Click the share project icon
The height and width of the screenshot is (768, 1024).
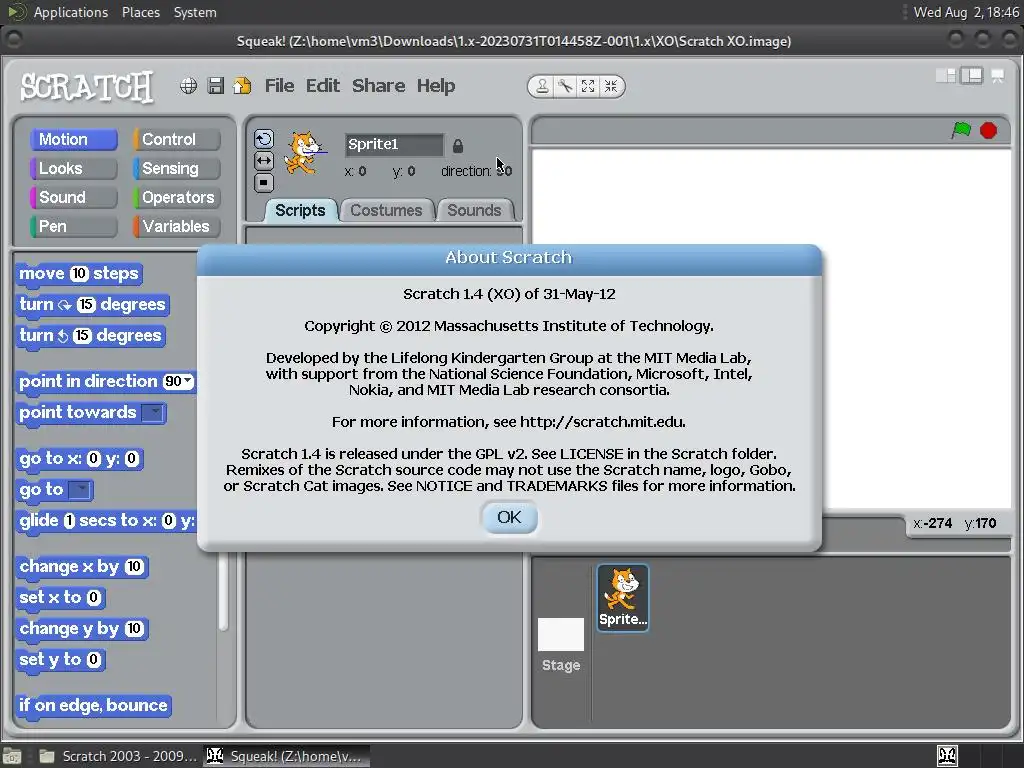click(242, 86)
